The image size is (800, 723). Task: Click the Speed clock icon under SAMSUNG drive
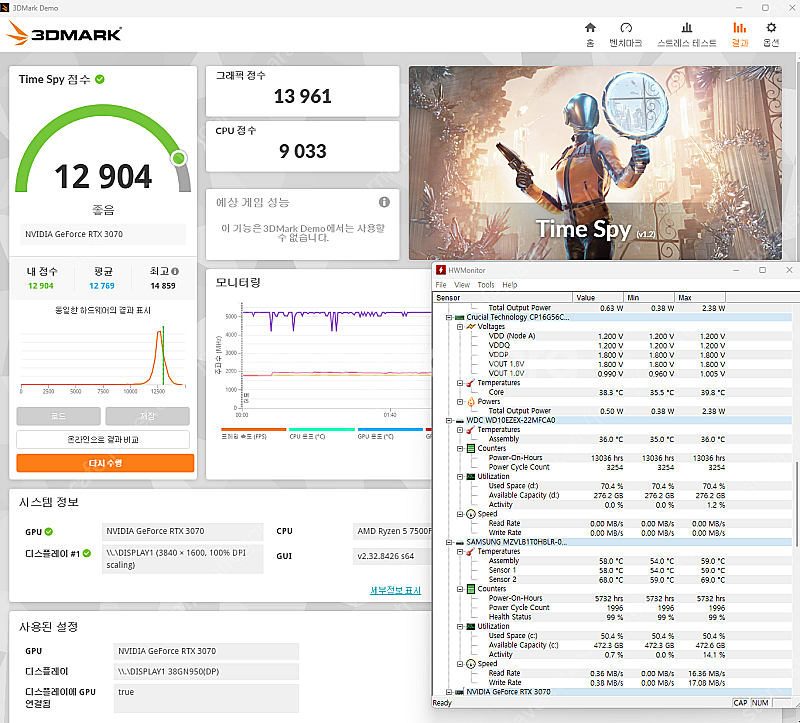pos(471,664)
